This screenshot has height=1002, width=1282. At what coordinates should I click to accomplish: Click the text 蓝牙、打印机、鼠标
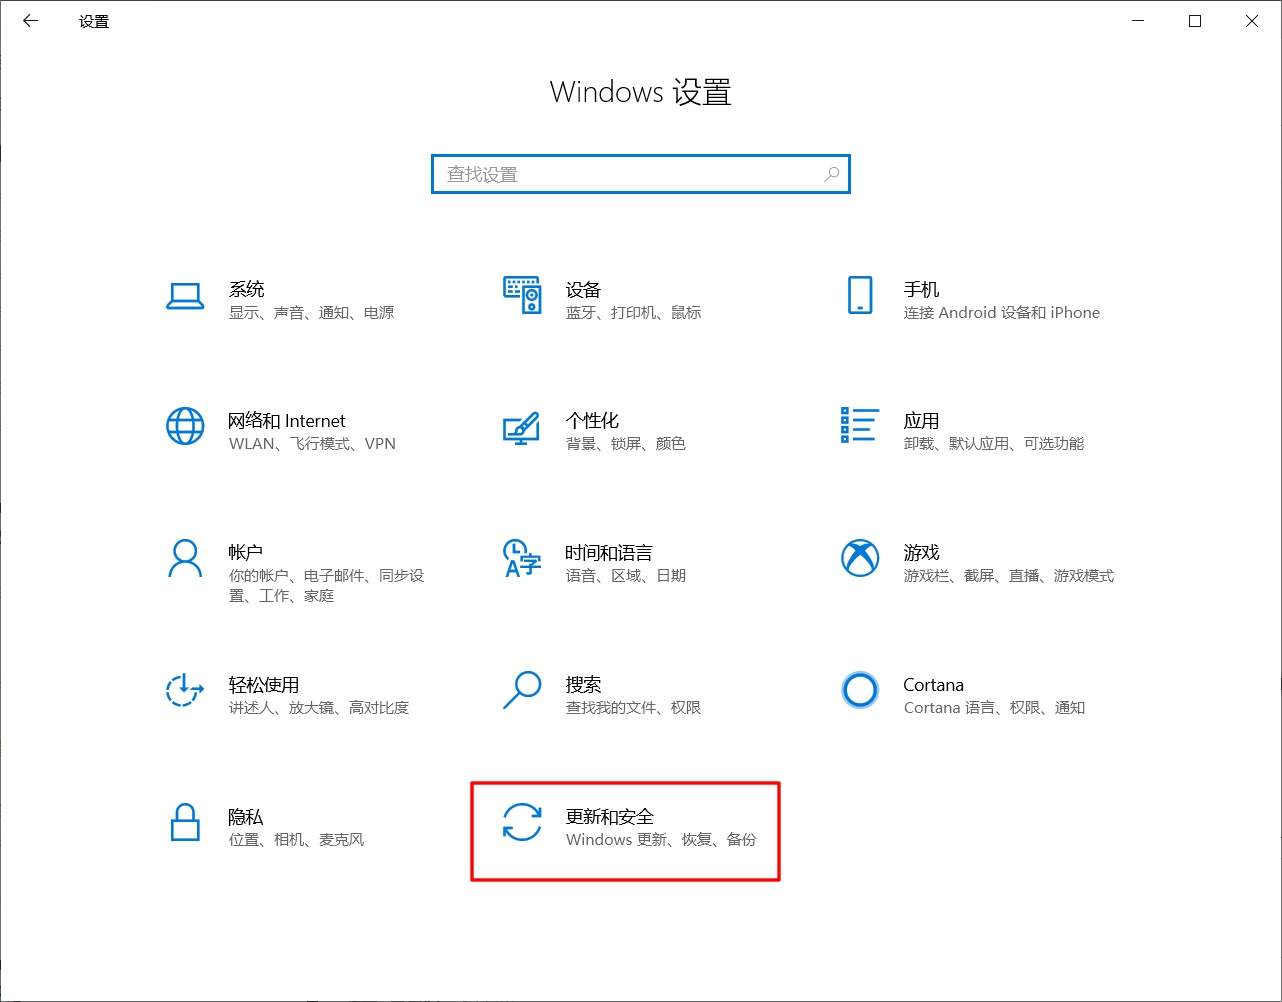click(x=634, y=313)
